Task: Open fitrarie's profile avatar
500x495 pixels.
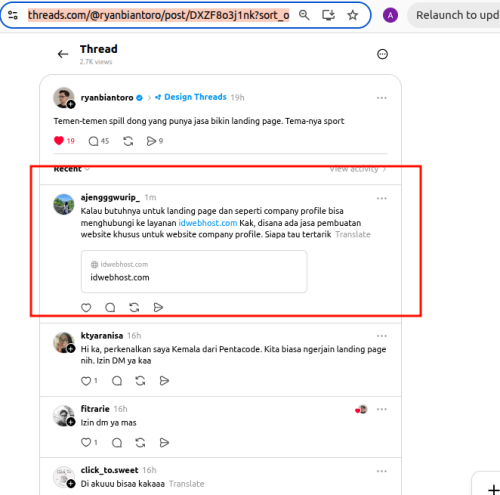Action: 64,416
